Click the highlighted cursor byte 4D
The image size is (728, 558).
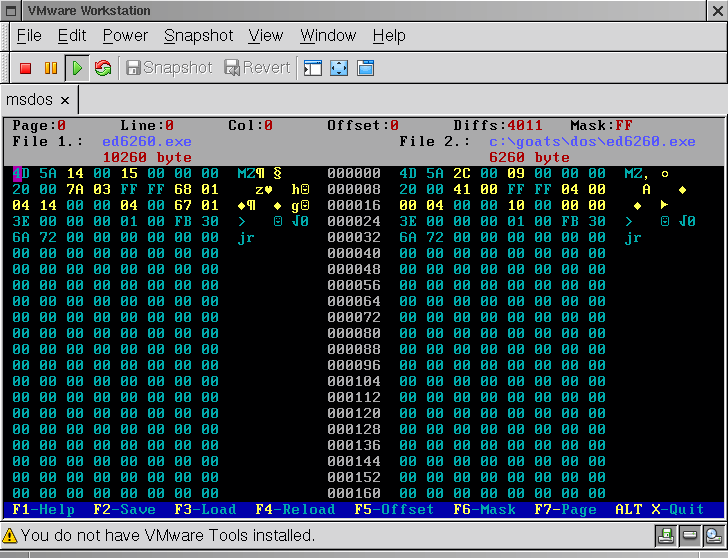pos(21,174)
